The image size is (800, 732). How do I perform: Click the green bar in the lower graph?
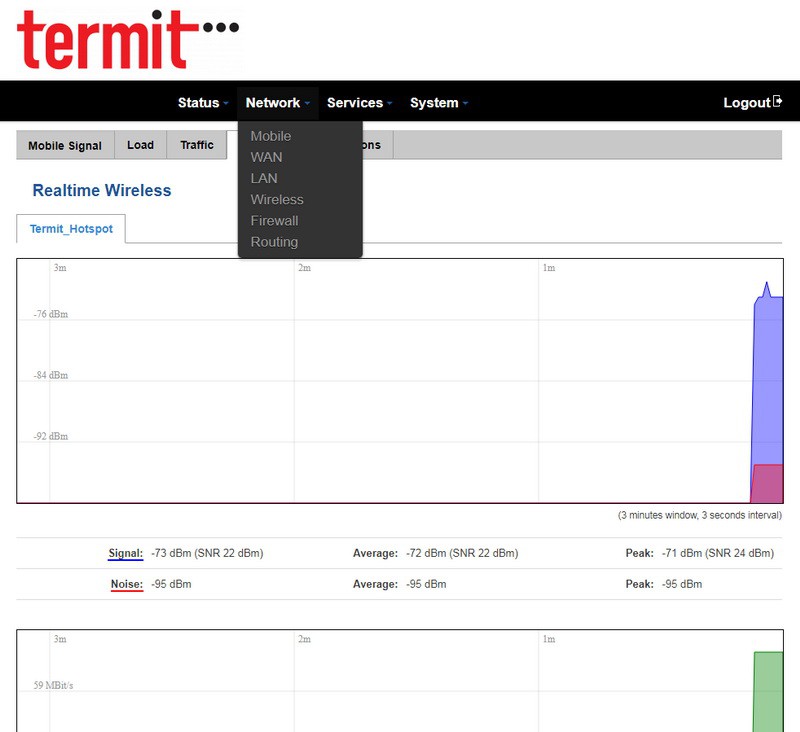coord(767,690)
